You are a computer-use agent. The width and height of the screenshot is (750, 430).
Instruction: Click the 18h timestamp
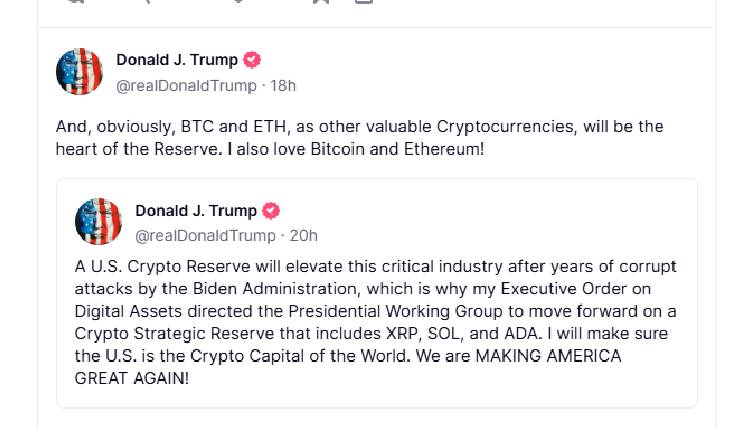pyautogui.click(x=285, y=85)
